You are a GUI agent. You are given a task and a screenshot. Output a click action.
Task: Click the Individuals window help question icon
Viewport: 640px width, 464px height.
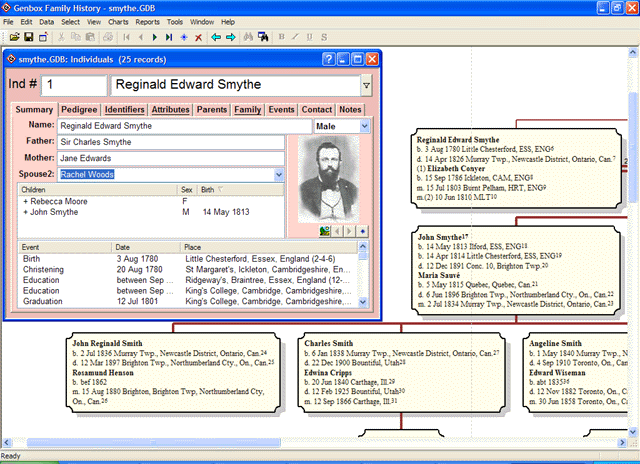[x=328, y=59]
